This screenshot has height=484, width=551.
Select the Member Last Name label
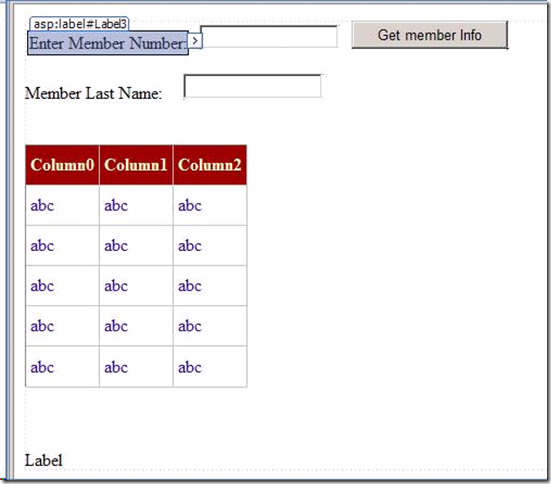[93, 93]
